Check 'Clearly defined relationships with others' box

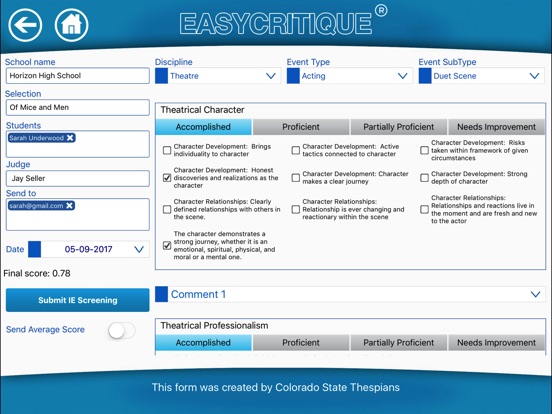pos(167,209)
